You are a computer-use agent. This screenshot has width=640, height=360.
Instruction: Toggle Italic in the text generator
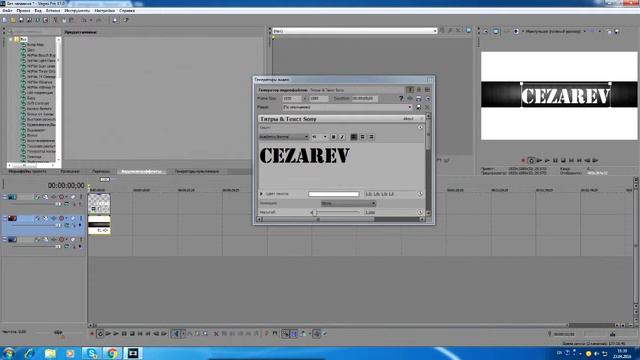[x=342, y=137]
